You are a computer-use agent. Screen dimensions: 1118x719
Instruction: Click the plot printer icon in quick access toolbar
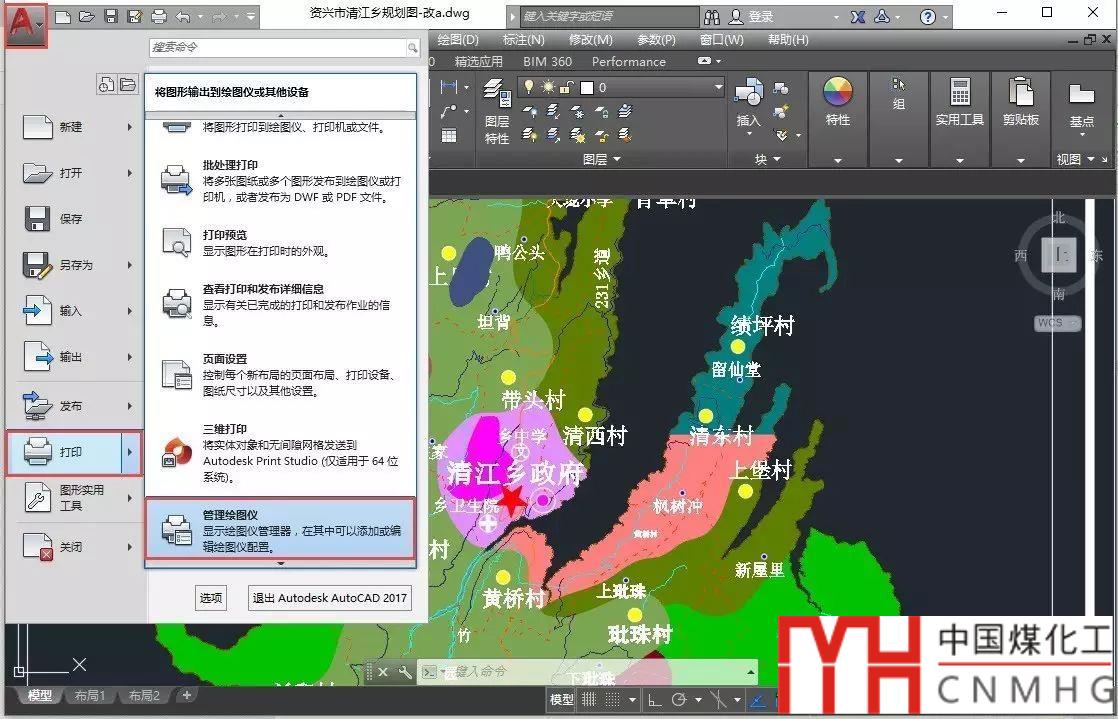pos(159,17)
